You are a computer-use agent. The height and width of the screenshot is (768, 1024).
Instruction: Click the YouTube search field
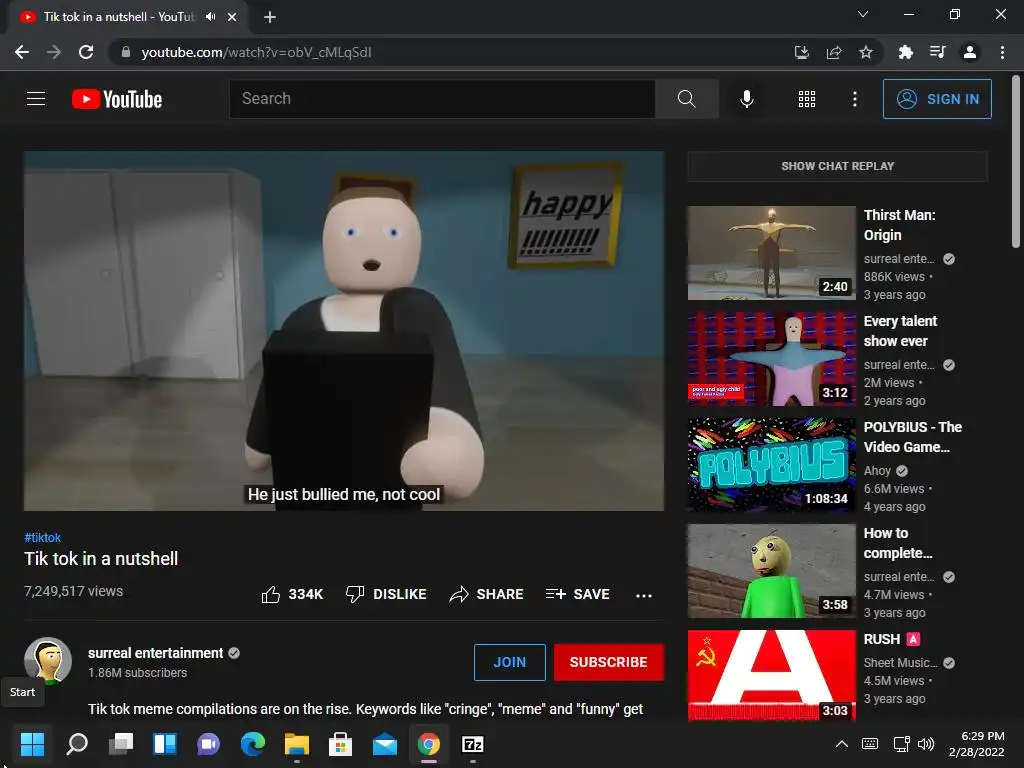(x=442, y=99)
